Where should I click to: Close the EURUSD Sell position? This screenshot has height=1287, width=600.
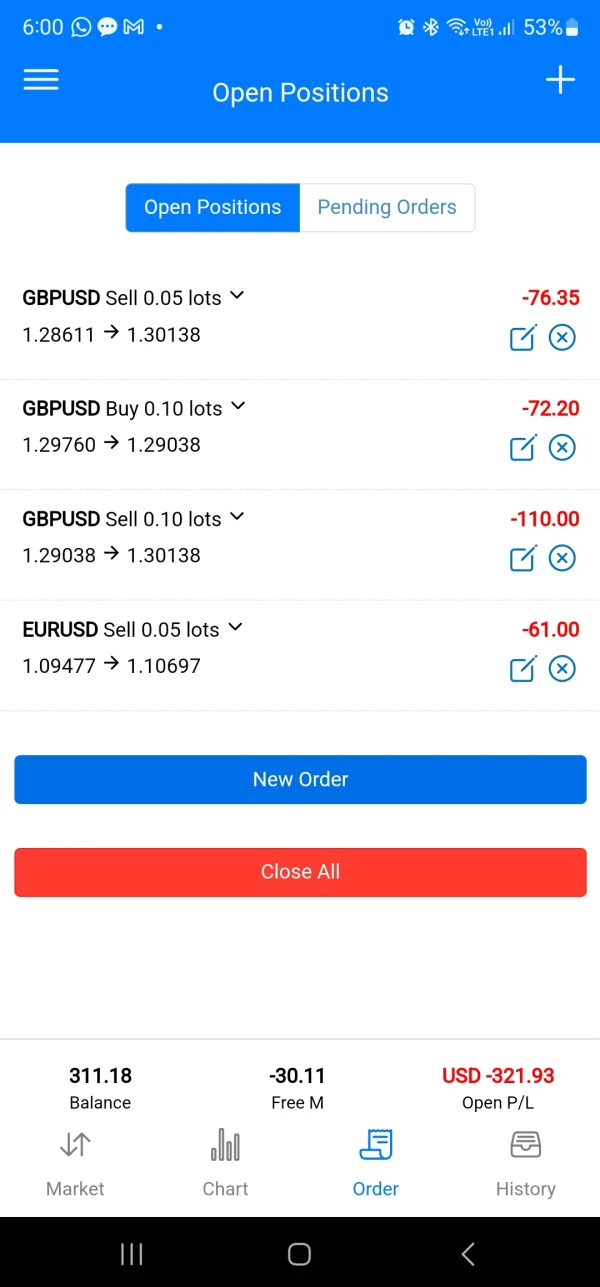click(562, 668)
